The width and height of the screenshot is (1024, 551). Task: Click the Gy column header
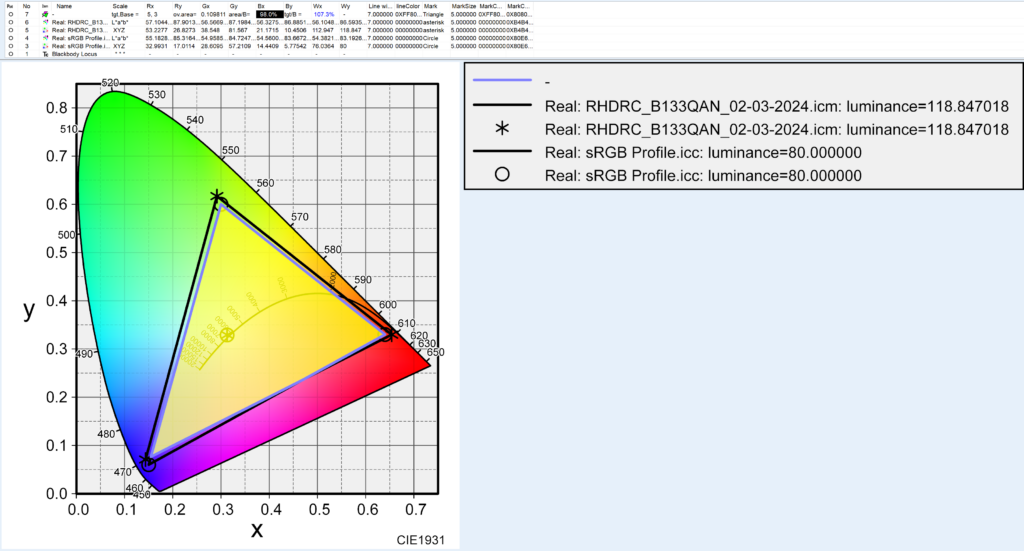233,6
